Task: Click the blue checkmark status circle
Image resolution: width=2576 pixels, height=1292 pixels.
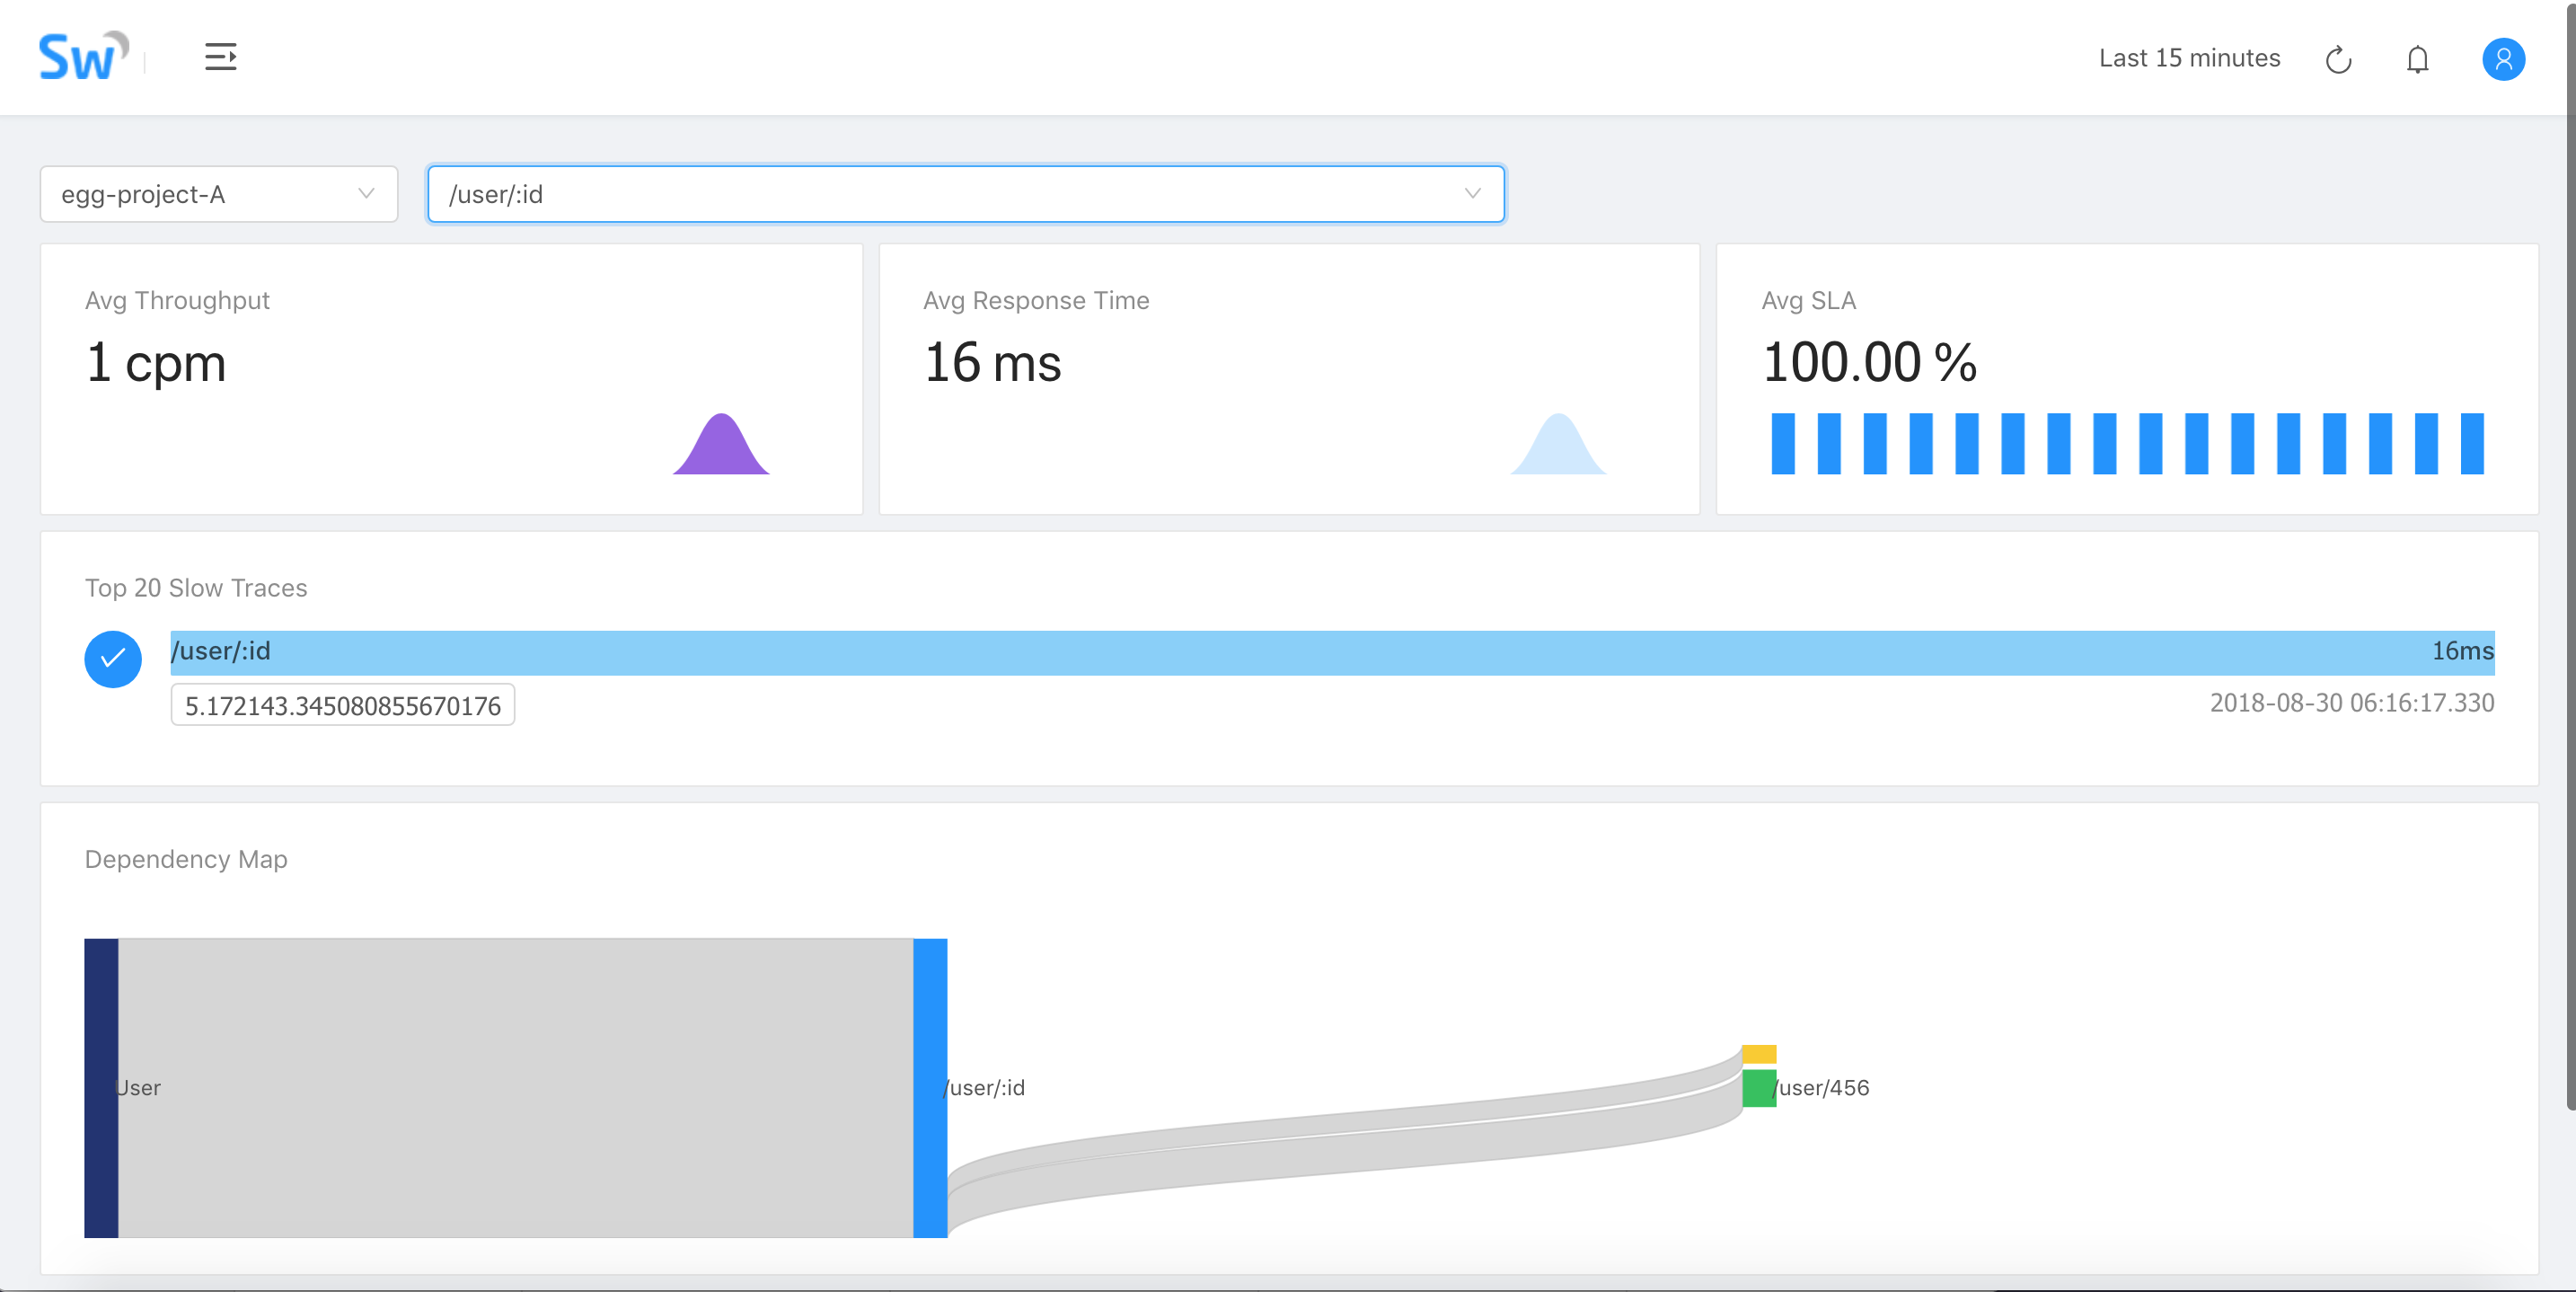Action: pos(113,659)
